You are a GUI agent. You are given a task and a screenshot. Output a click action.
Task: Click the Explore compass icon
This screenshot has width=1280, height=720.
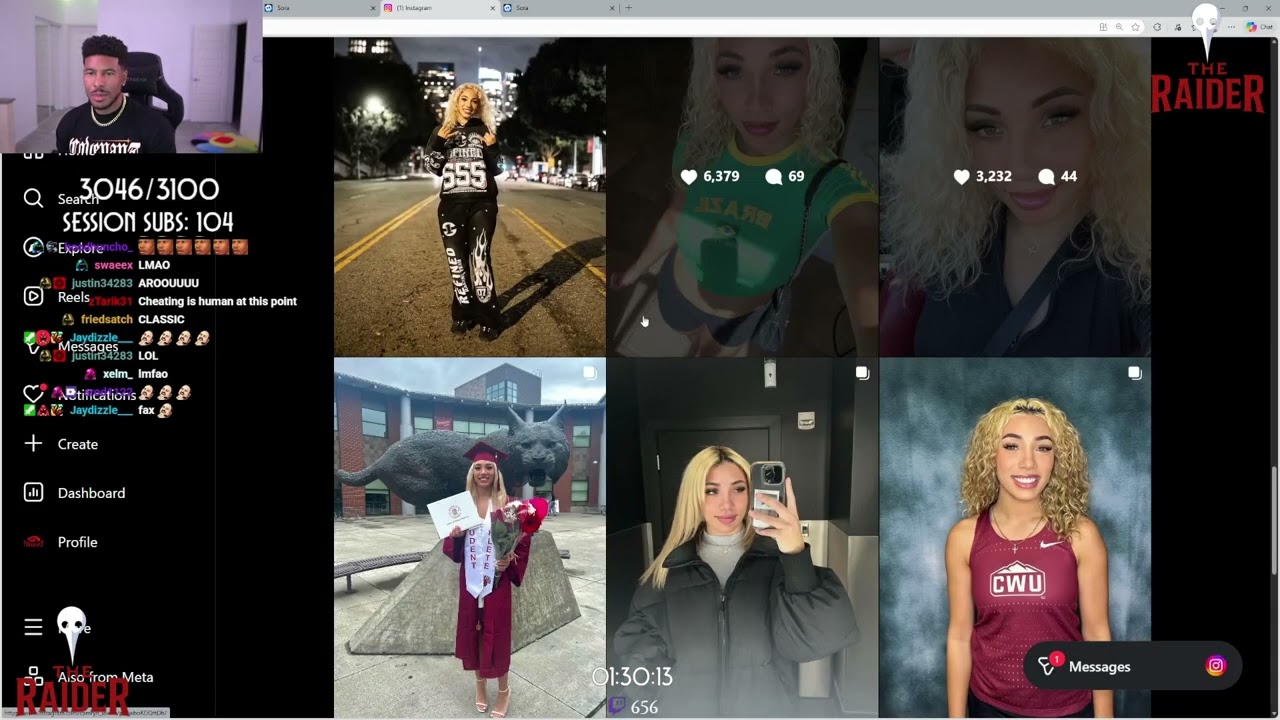(x=33, y=247)
